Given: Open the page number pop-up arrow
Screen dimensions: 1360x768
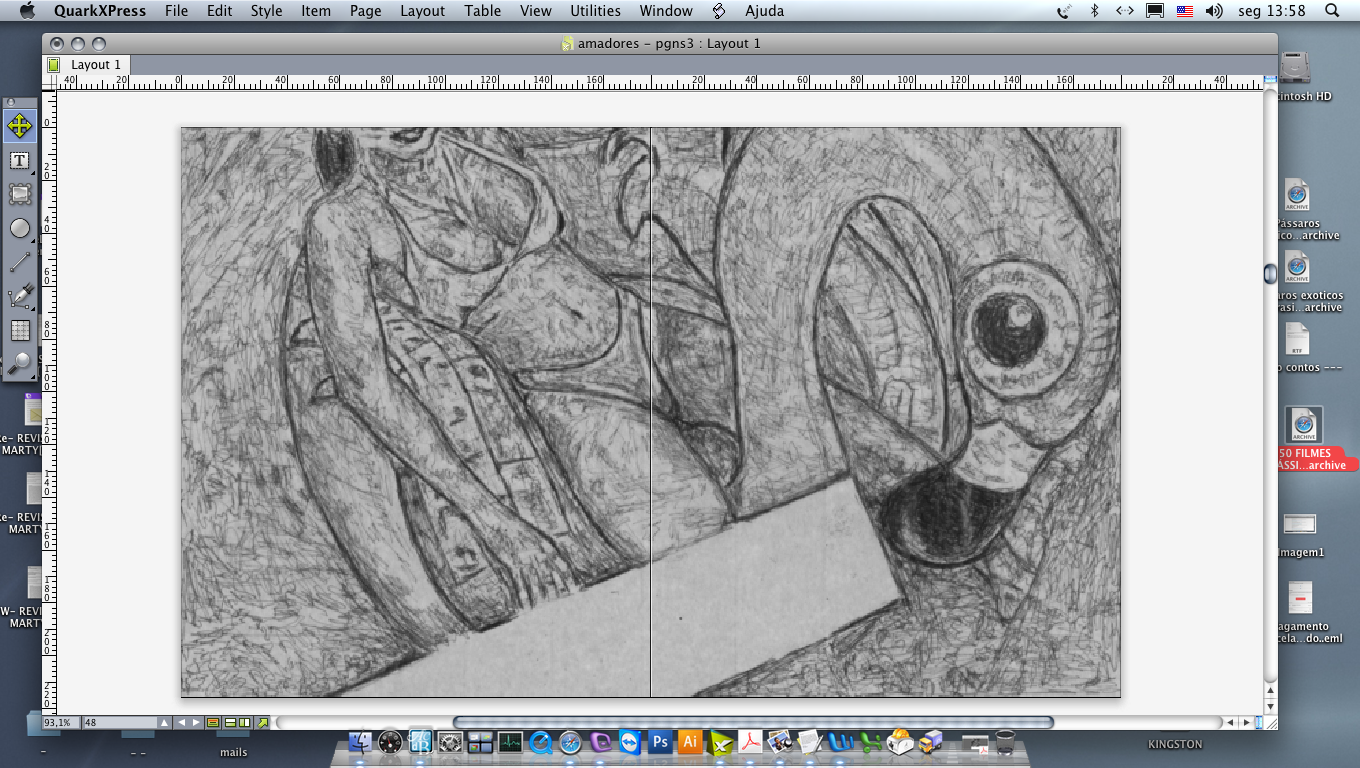Looking at the screenshot, I should tap(164, 722).
